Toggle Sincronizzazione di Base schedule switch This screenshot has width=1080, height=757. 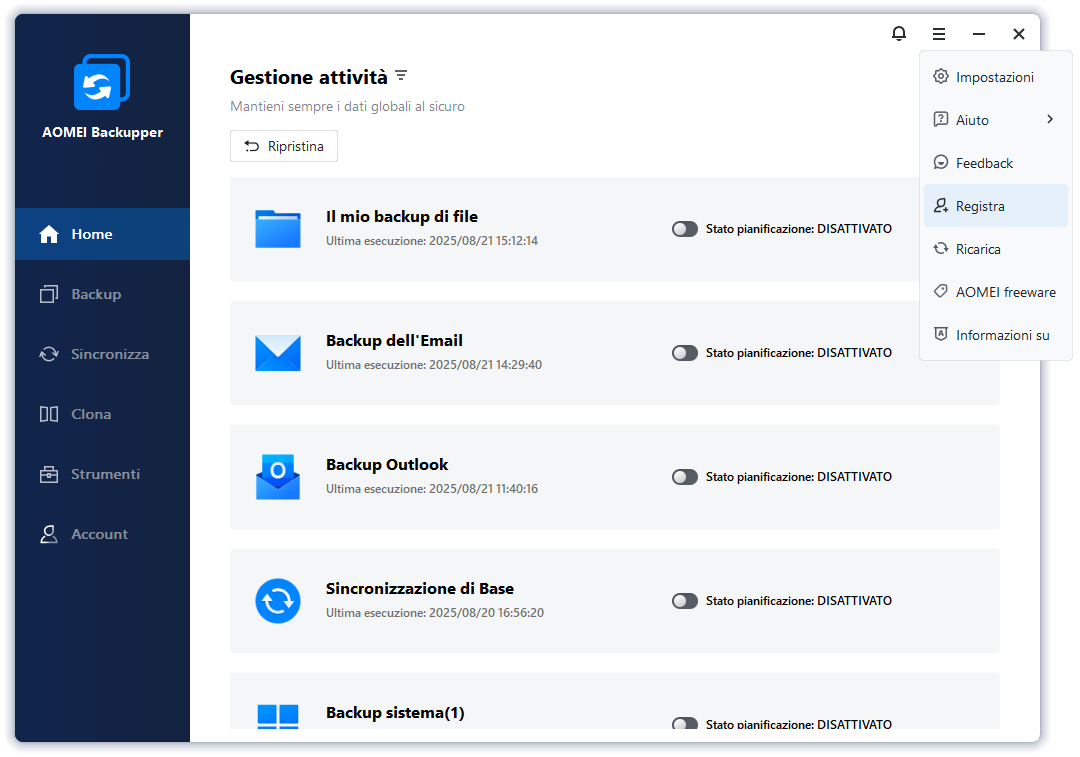[685, 601]
